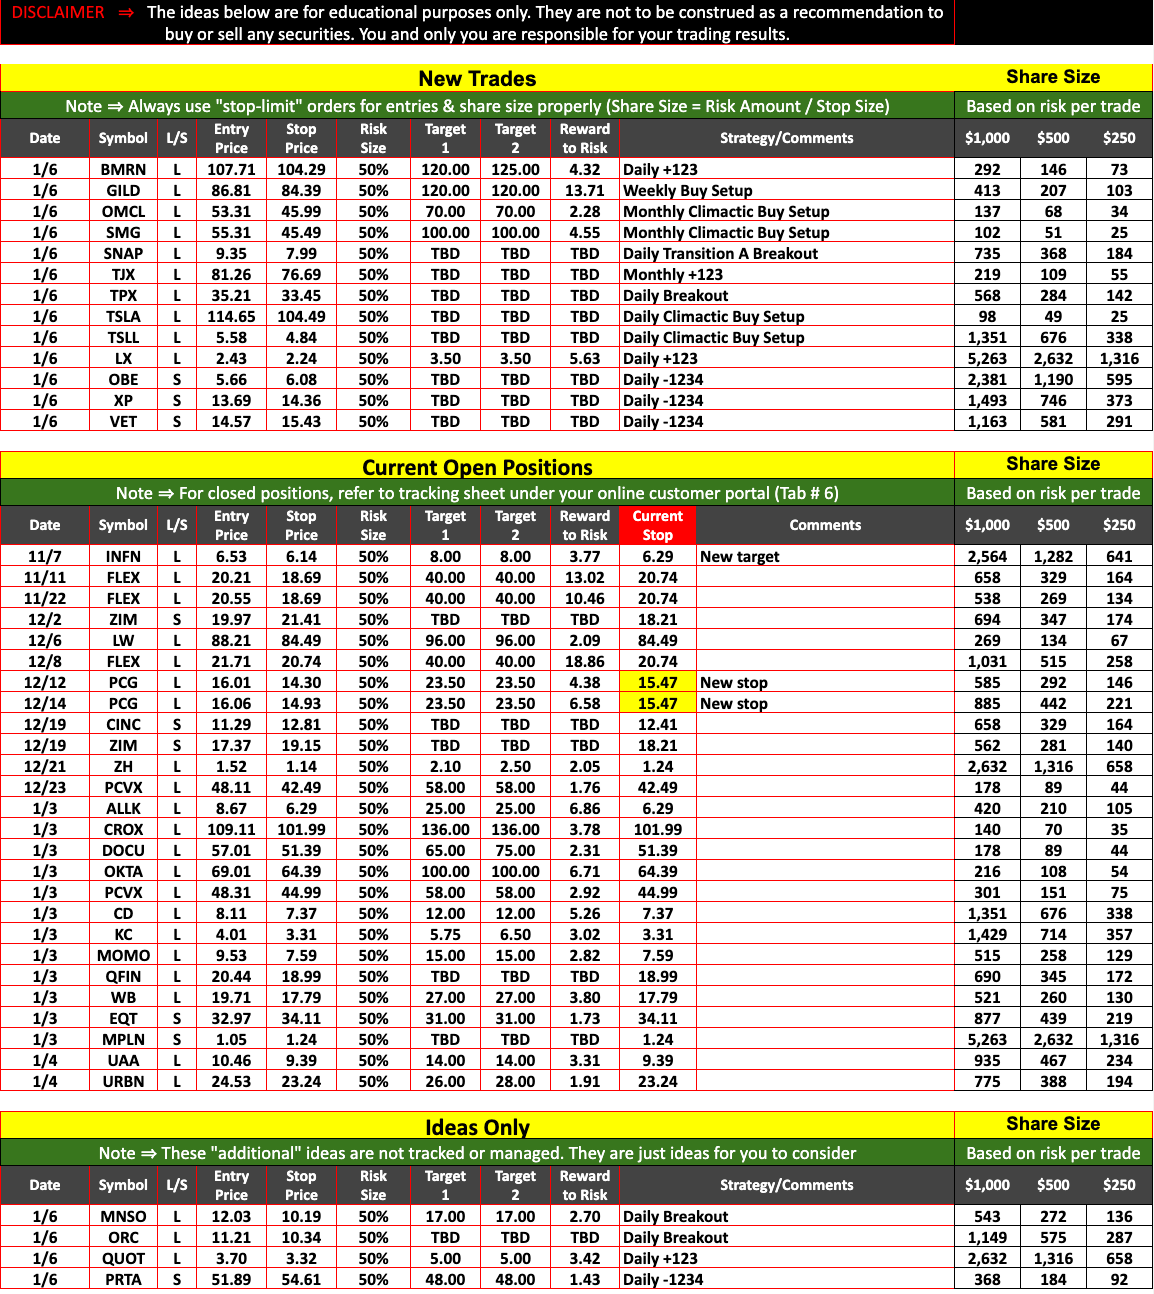Click the TSLA symbol in New Trades
Screen dimensions: 1154x1294
pyautogui.click(x=123, y=317)
